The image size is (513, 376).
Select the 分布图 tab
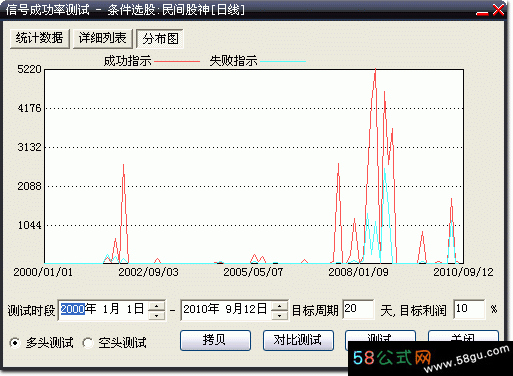click(x=160, y=39)
